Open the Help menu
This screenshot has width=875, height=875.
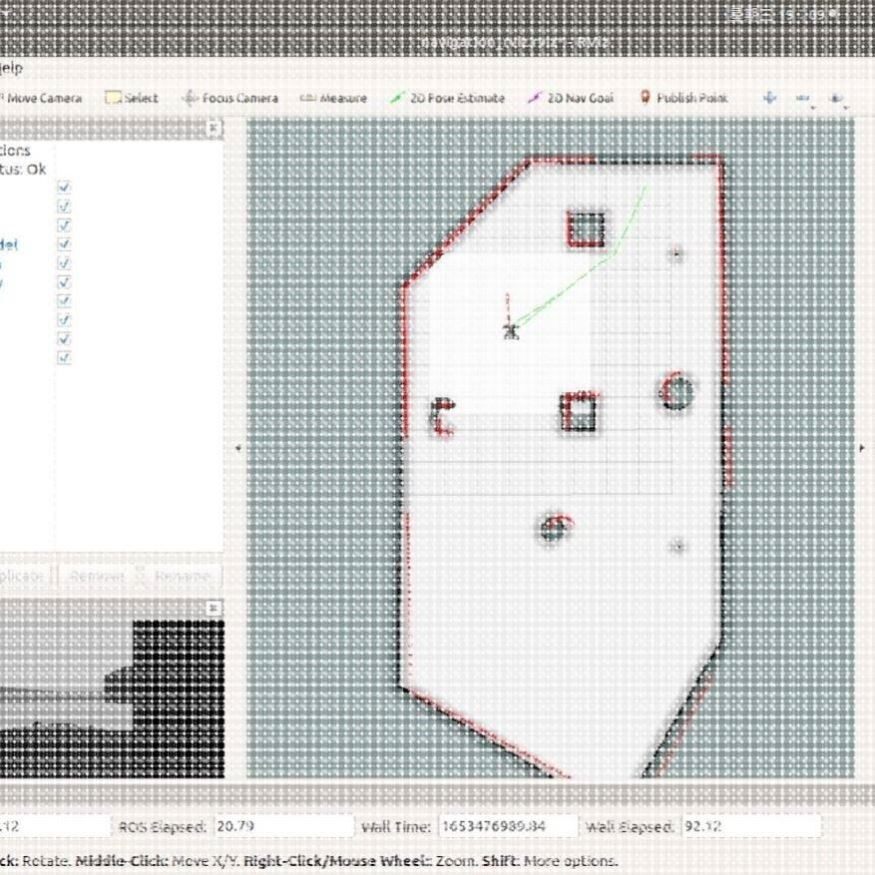pos(10,68)
